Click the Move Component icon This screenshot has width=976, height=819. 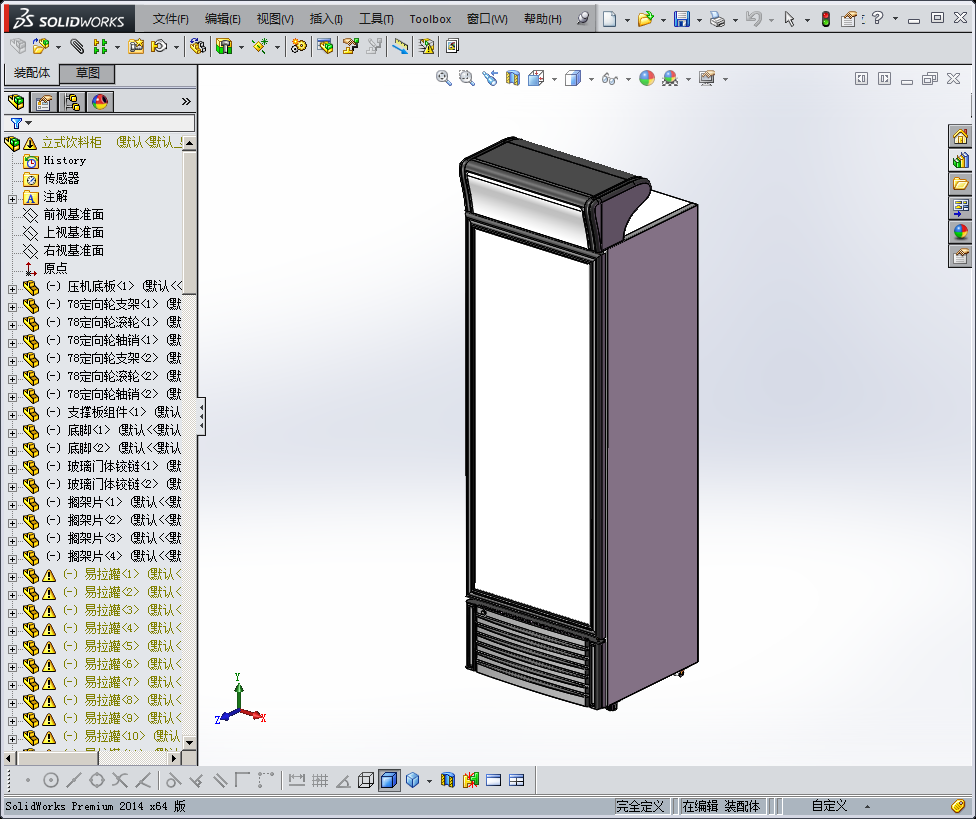(159, 46)
